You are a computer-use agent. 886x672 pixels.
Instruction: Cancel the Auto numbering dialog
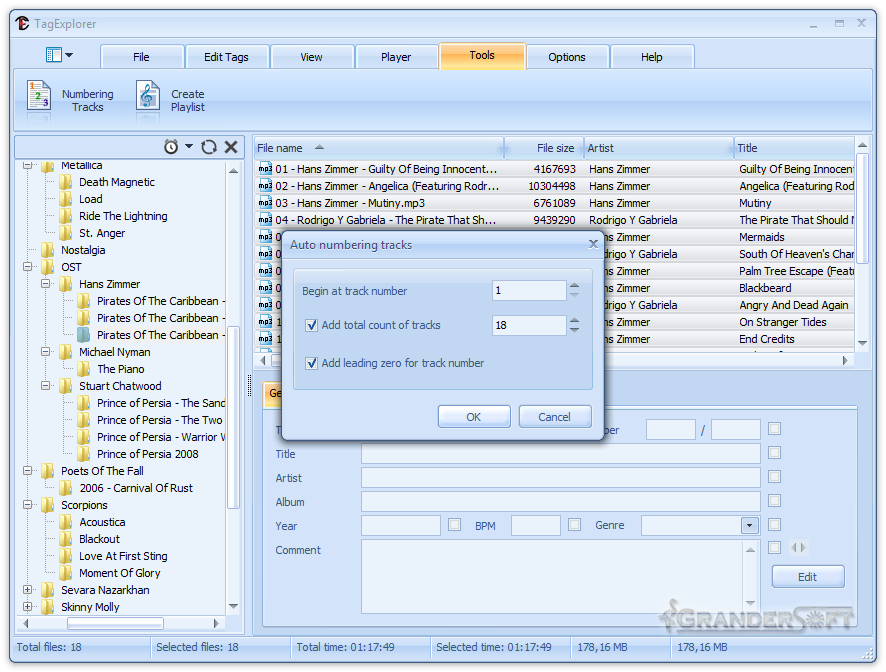555,416
